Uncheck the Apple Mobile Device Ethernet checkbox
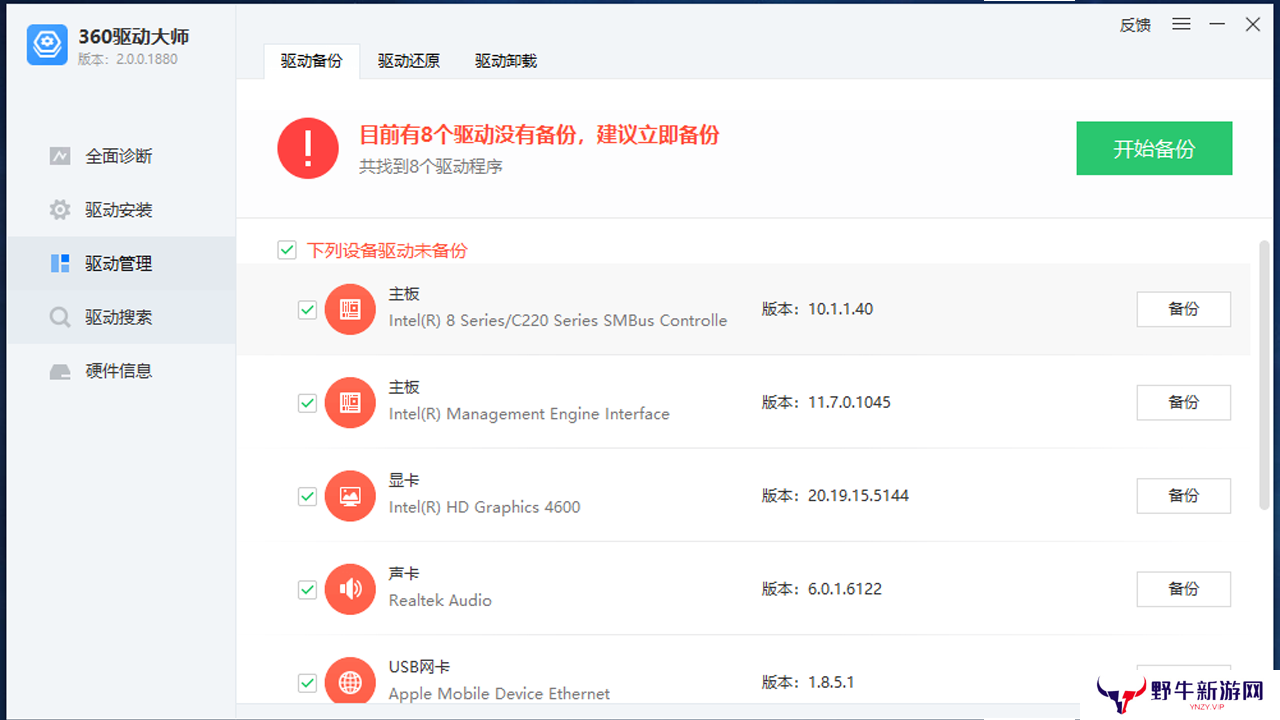1280x720 pixels. click(x=307, y=683)
